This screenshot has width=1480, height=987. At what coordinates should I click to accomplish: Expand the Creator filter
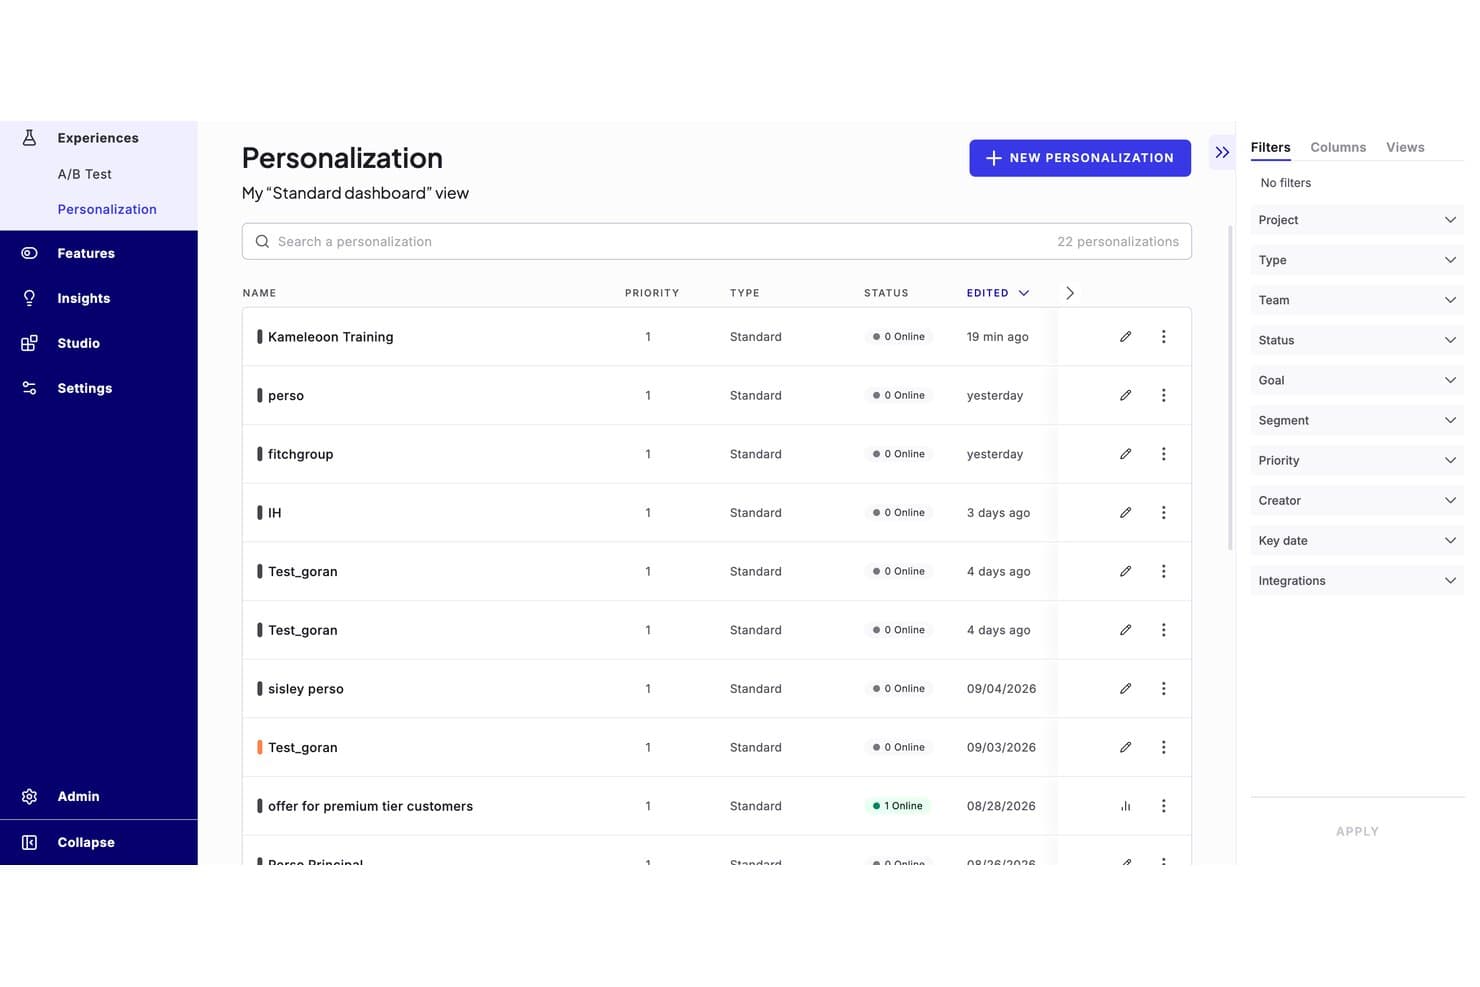[x=1356, y=500]
